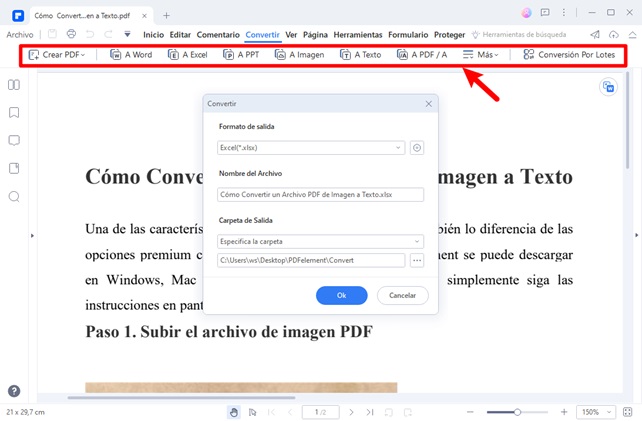Open the Comentario tab
The image size is (642, 421).
tap(218, 35)
